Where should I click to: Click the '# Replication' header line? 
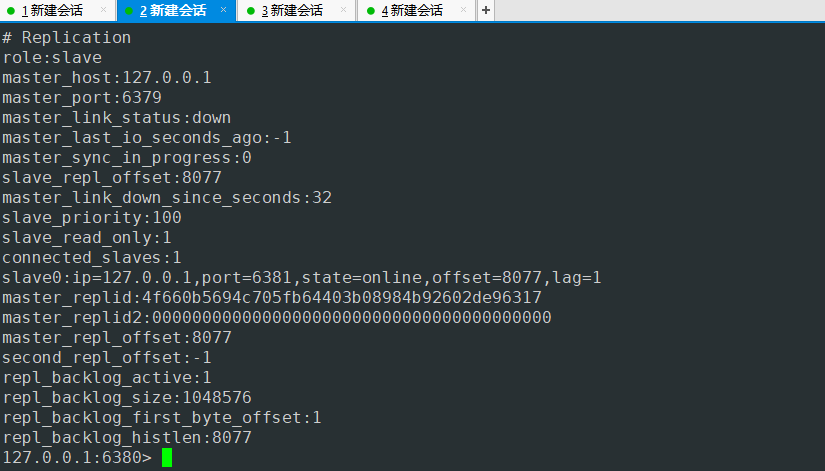[67, 38]
